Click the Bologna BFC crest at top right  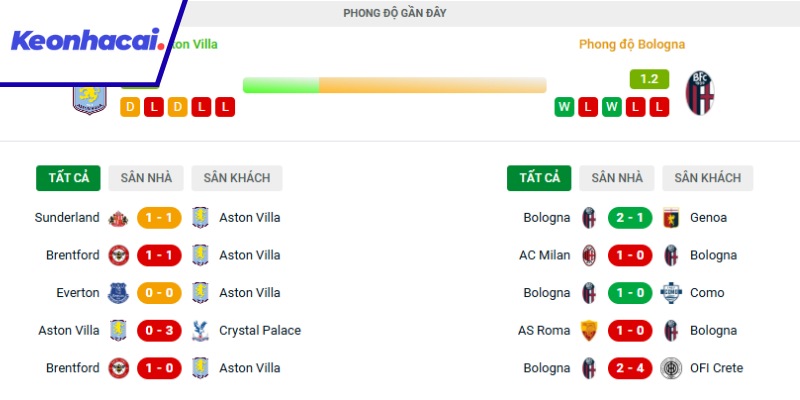pos(699,92)
